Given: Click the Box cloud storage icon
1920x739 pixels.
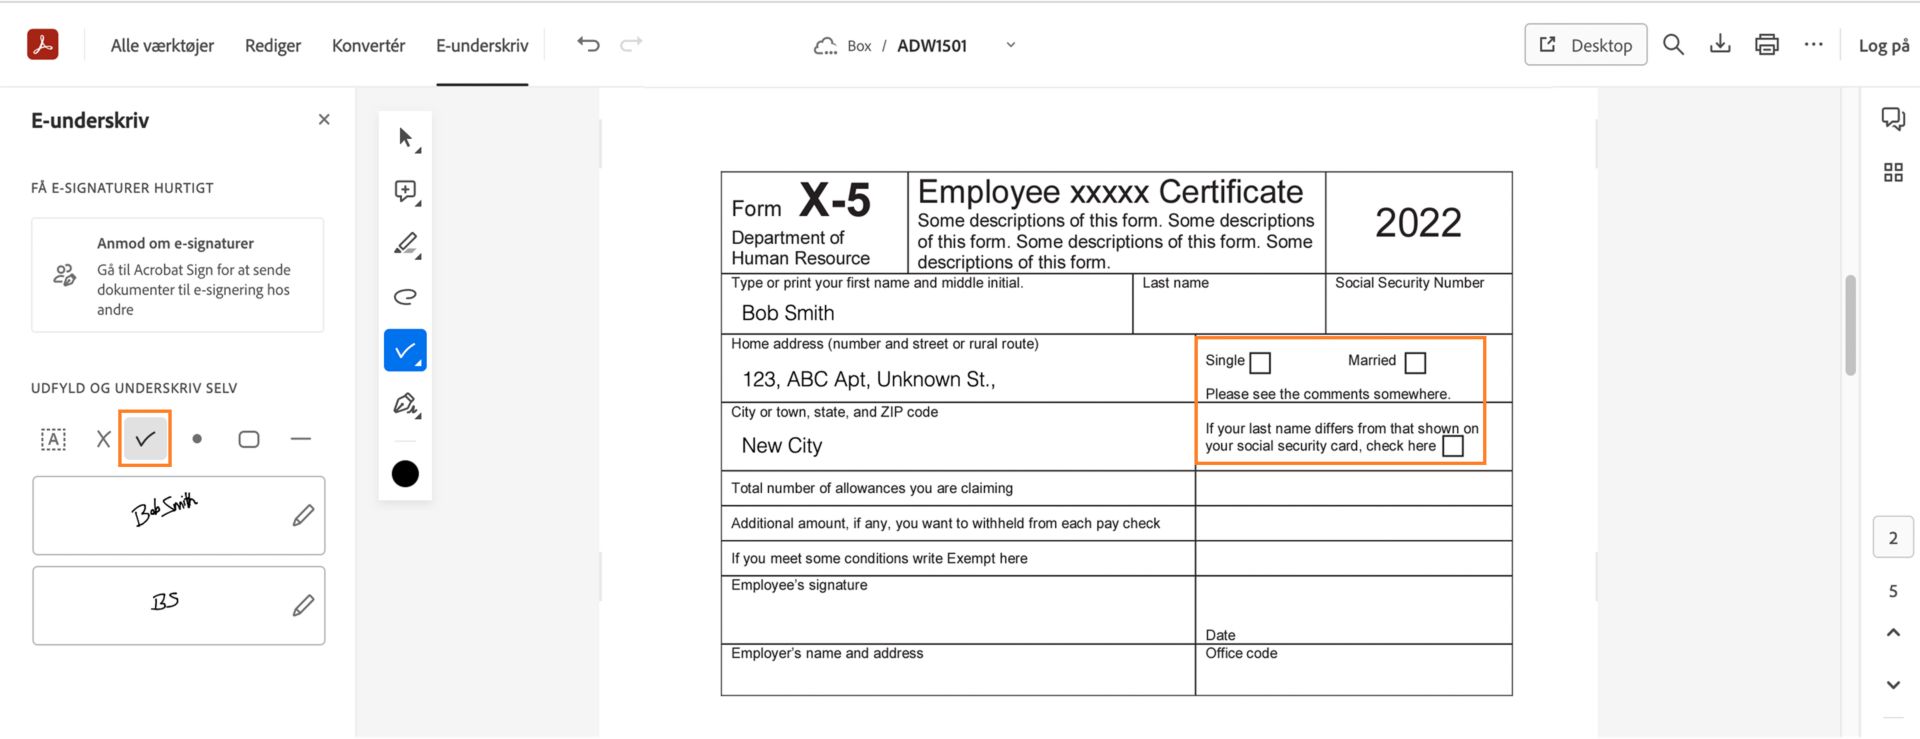Looking at the screenshot, I should (x=825, y=45).
